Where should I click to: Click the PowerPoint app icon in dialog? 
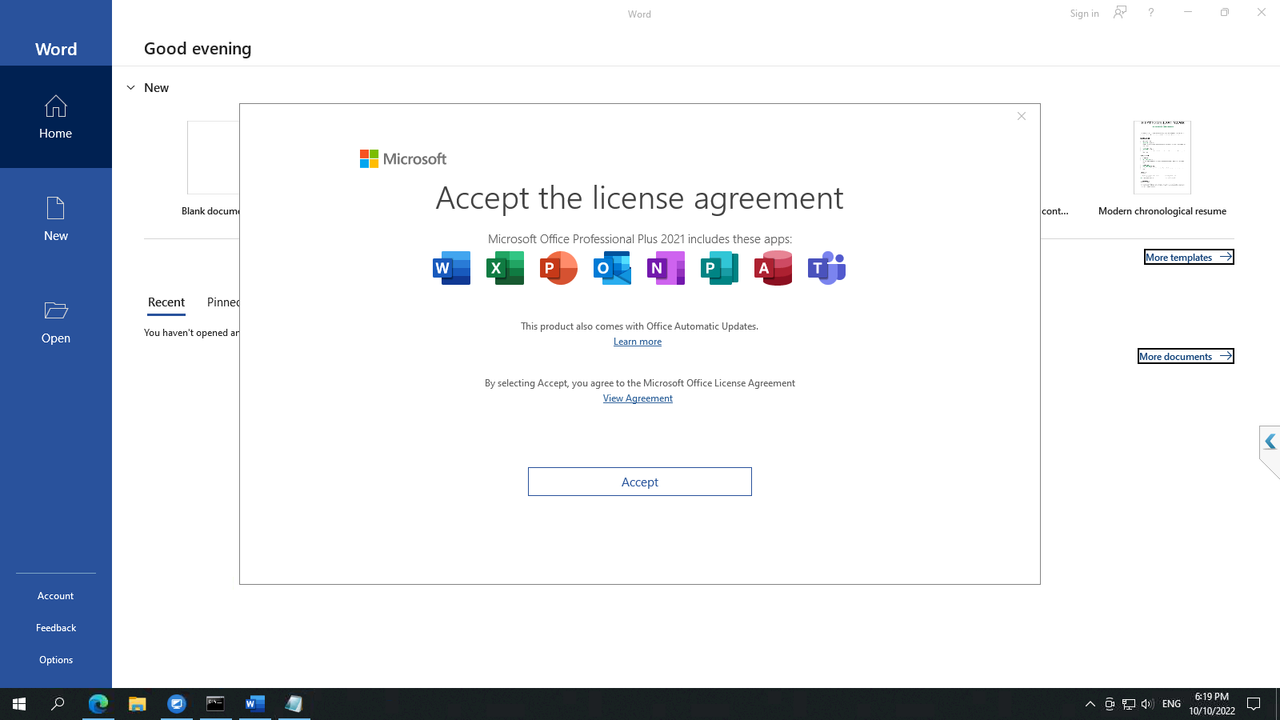pos(559,268)
